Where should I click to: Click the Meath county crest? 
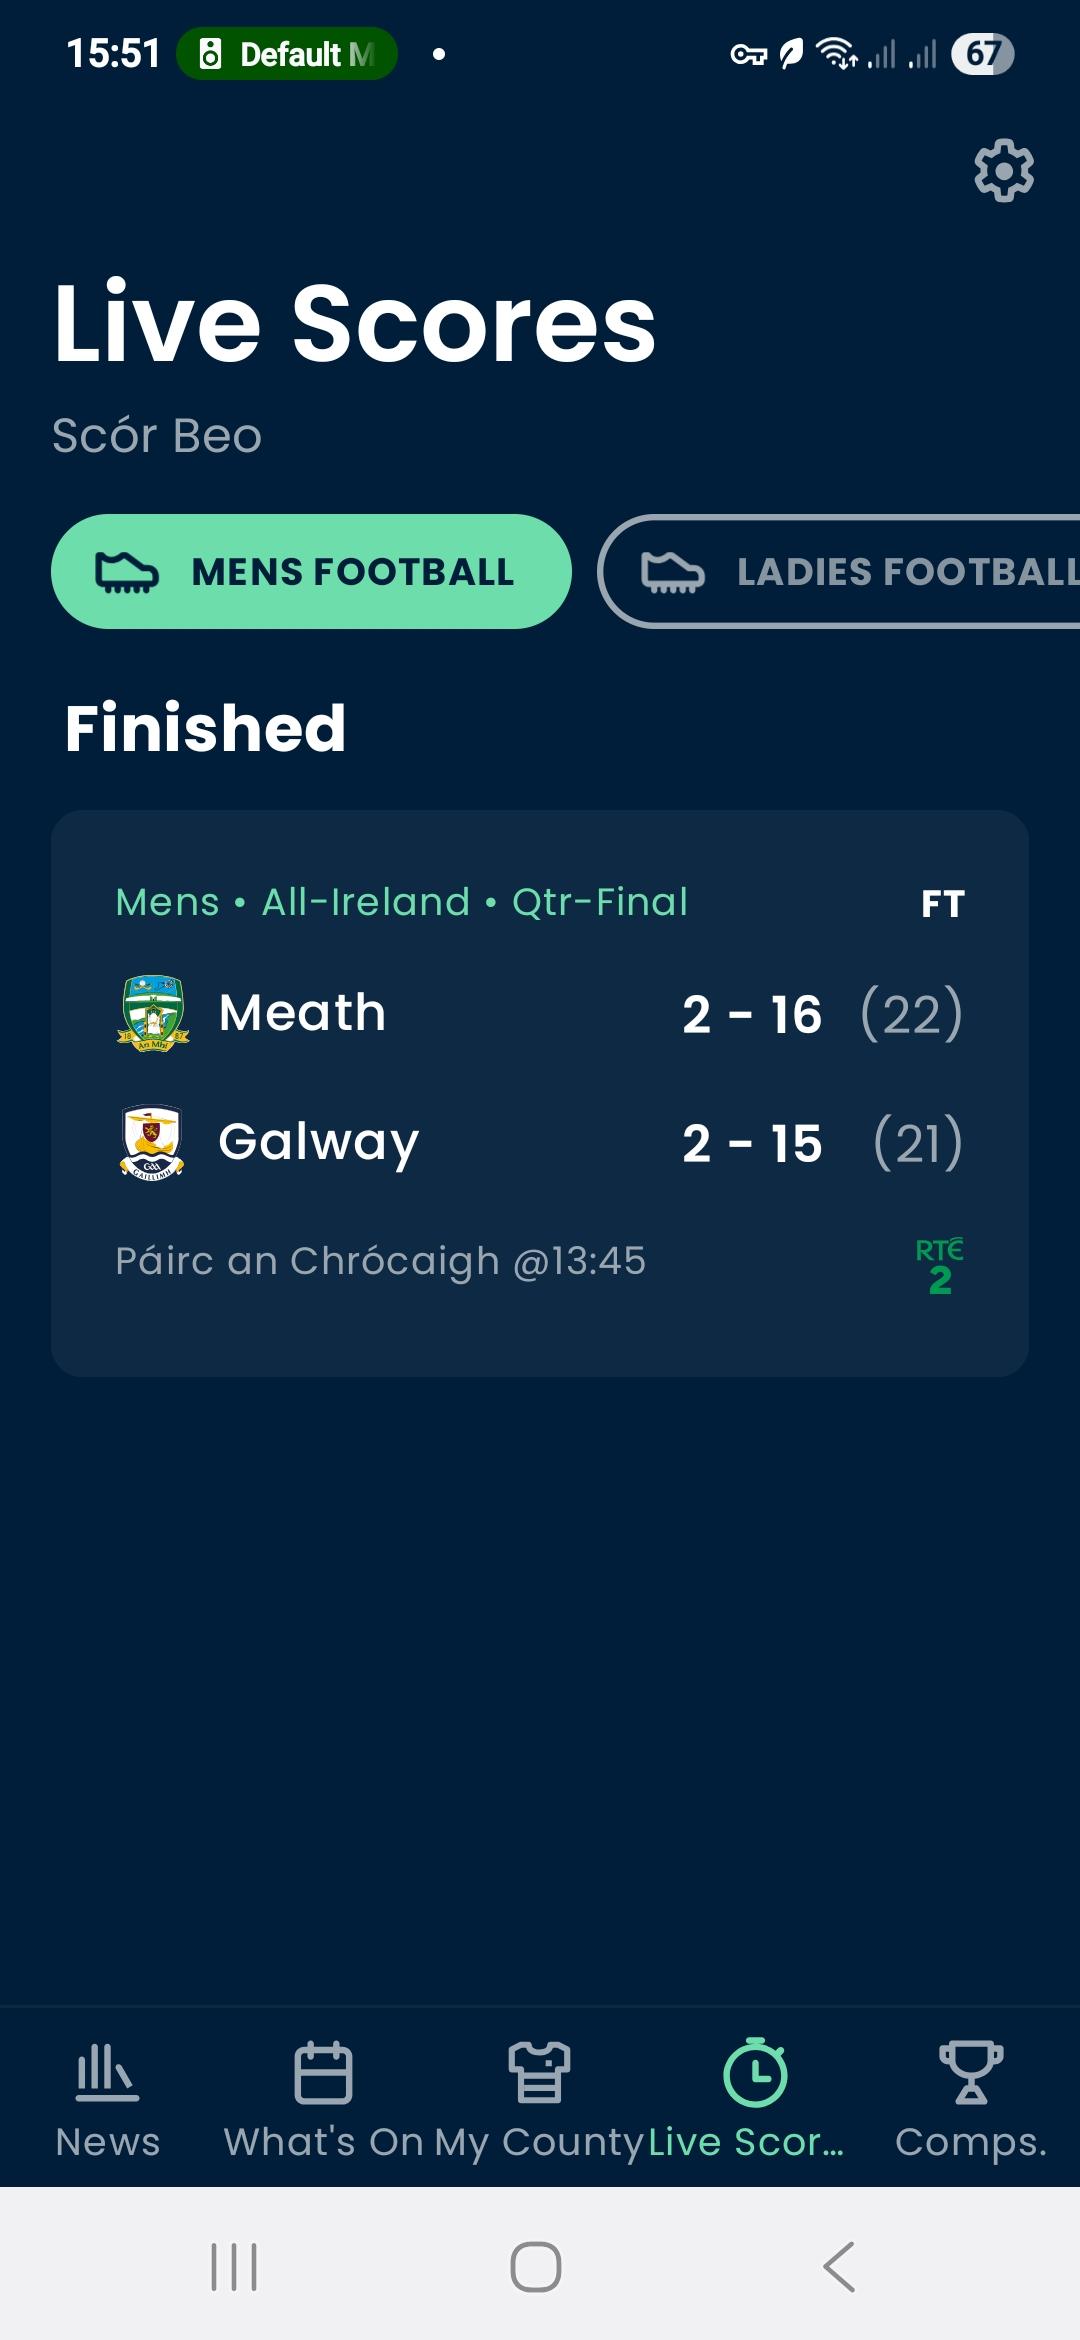(x=153, y=1013)
